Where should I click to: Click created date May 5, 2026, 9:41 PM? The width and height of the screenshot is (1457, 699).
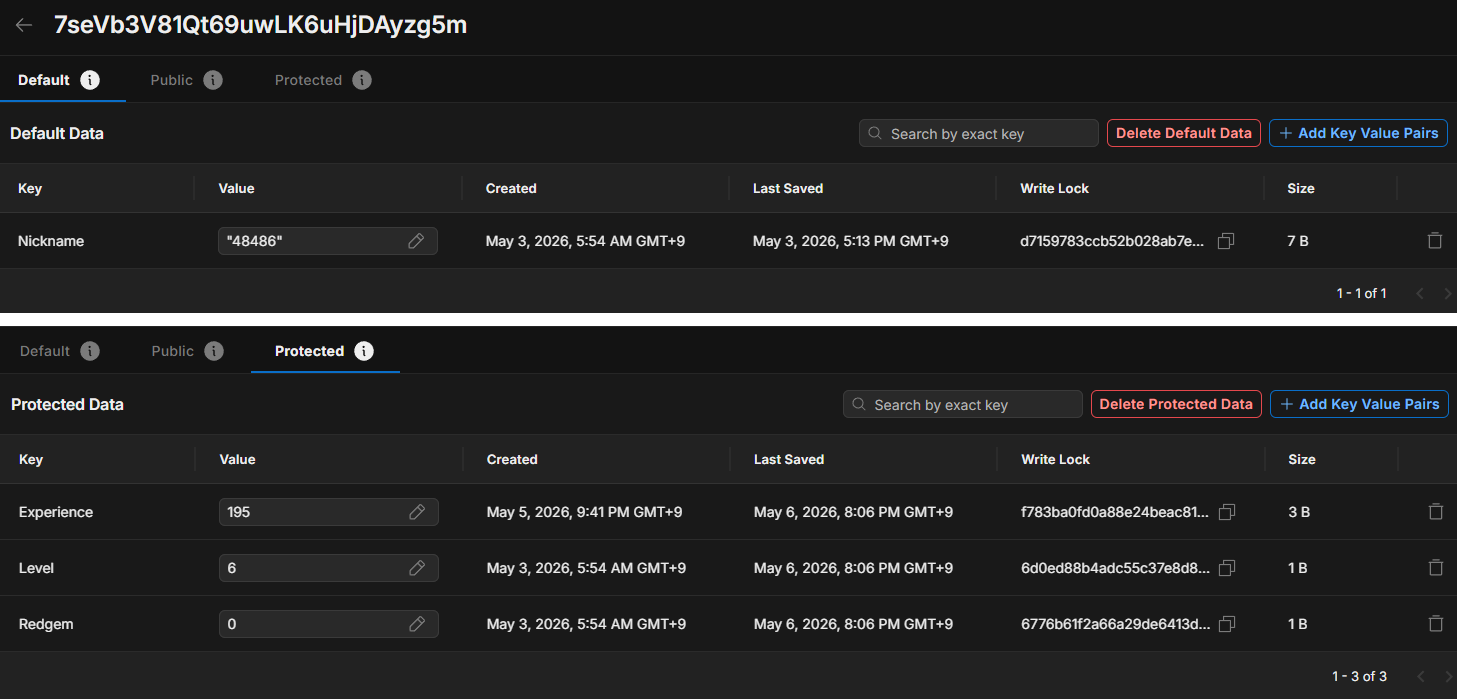point(585,512)
